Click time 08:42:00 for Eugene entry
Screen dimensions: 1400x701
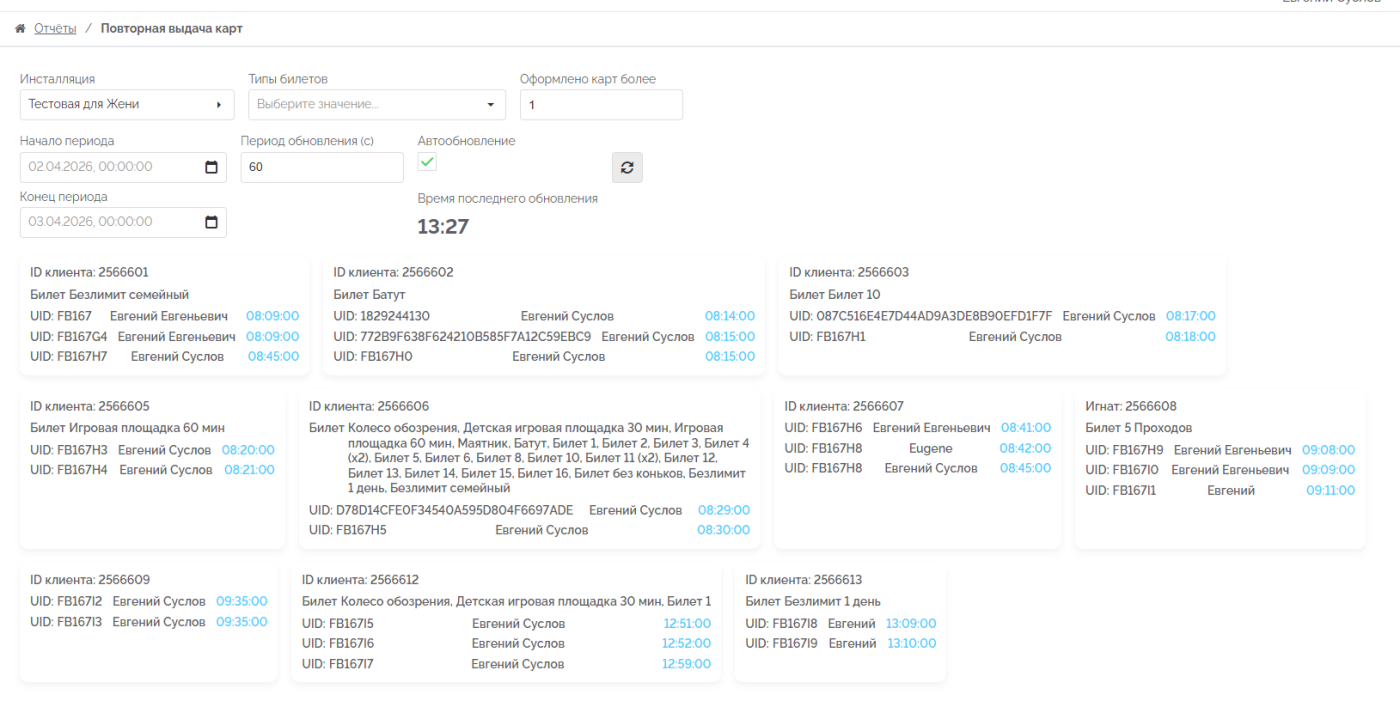(x=1025, y=449)
